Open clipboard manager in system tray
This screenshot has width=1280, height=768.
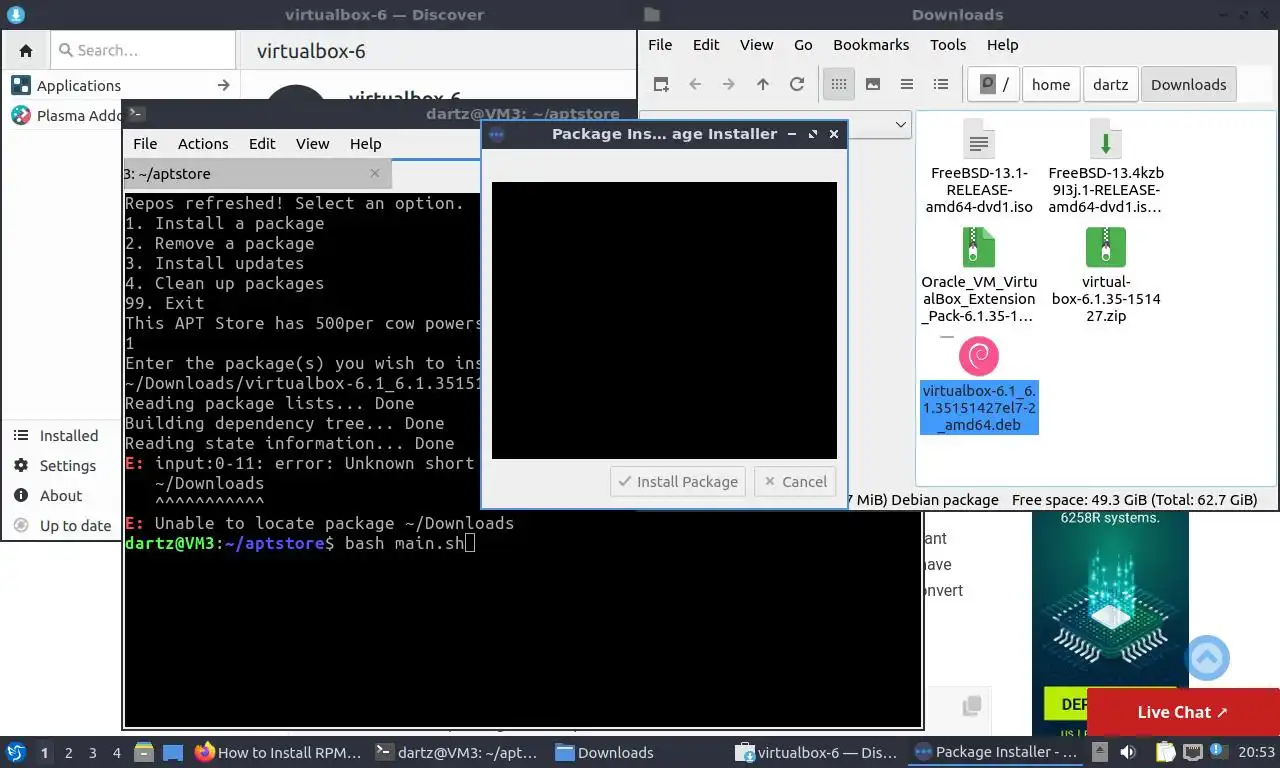[1165, 752]
